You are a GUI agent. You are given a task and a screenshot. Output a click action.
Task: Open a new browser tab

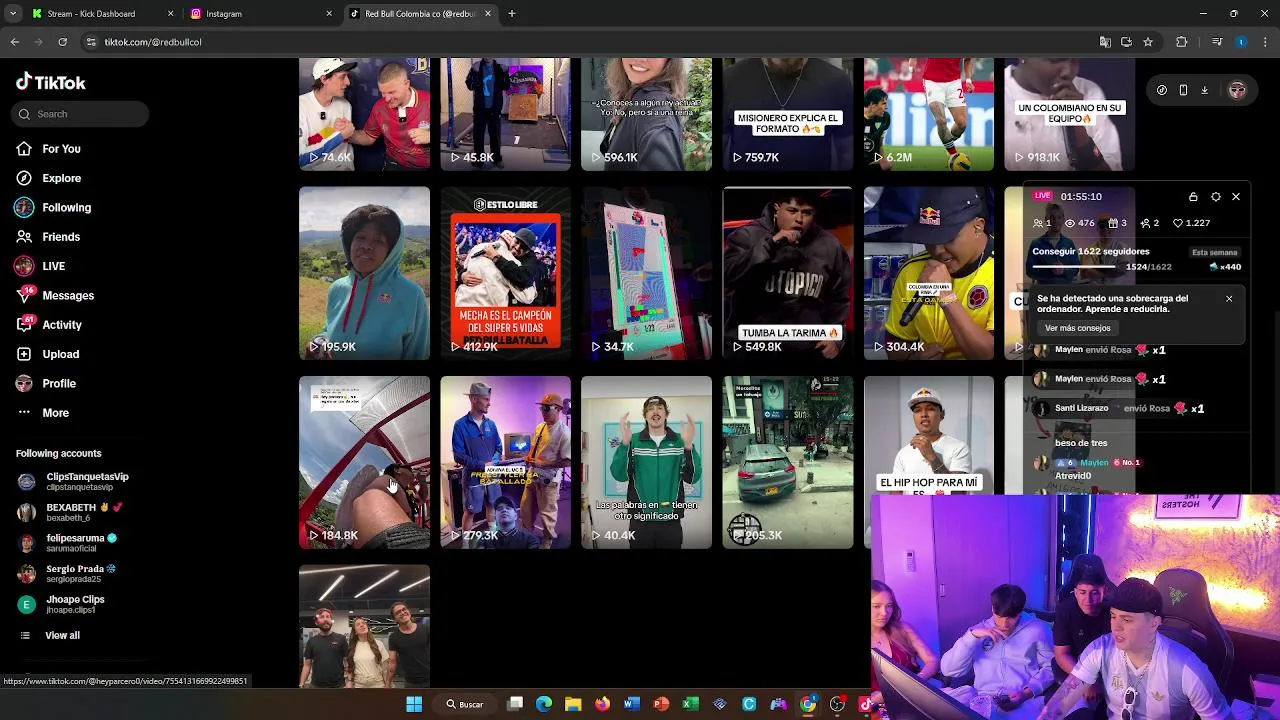(x=512, y=14)
